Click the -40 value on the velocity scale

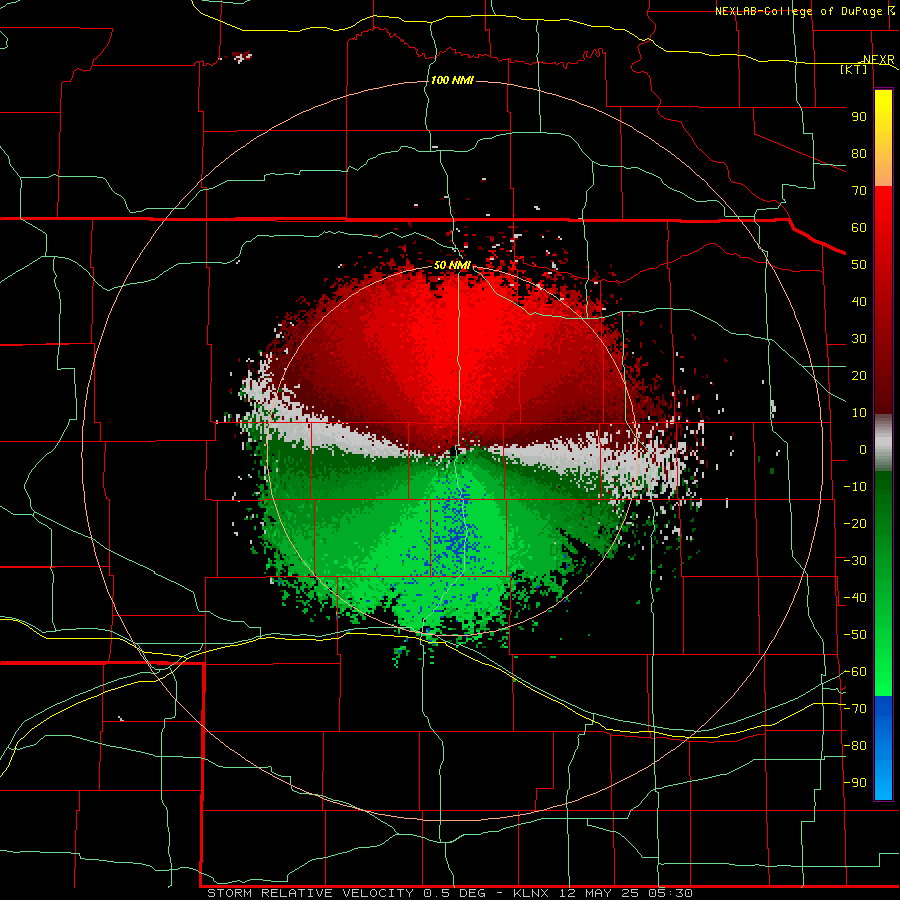(x=855, y=598)
